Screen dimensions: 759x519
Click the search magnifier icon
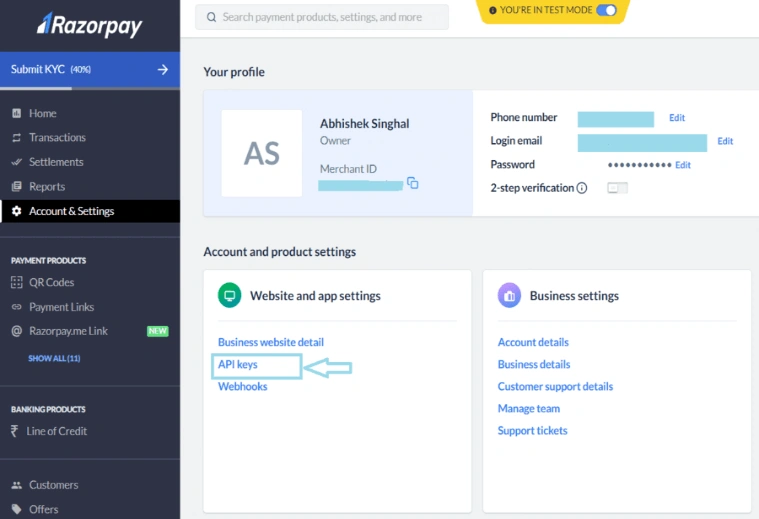(212, 17)
